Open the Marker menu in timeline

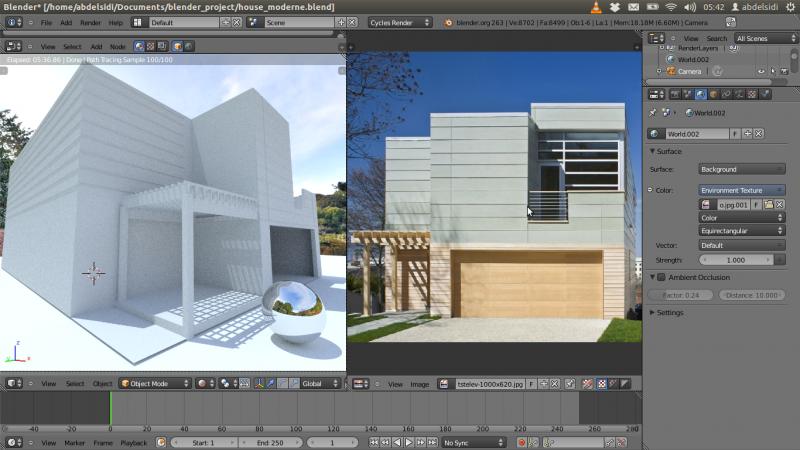(74, 443)
